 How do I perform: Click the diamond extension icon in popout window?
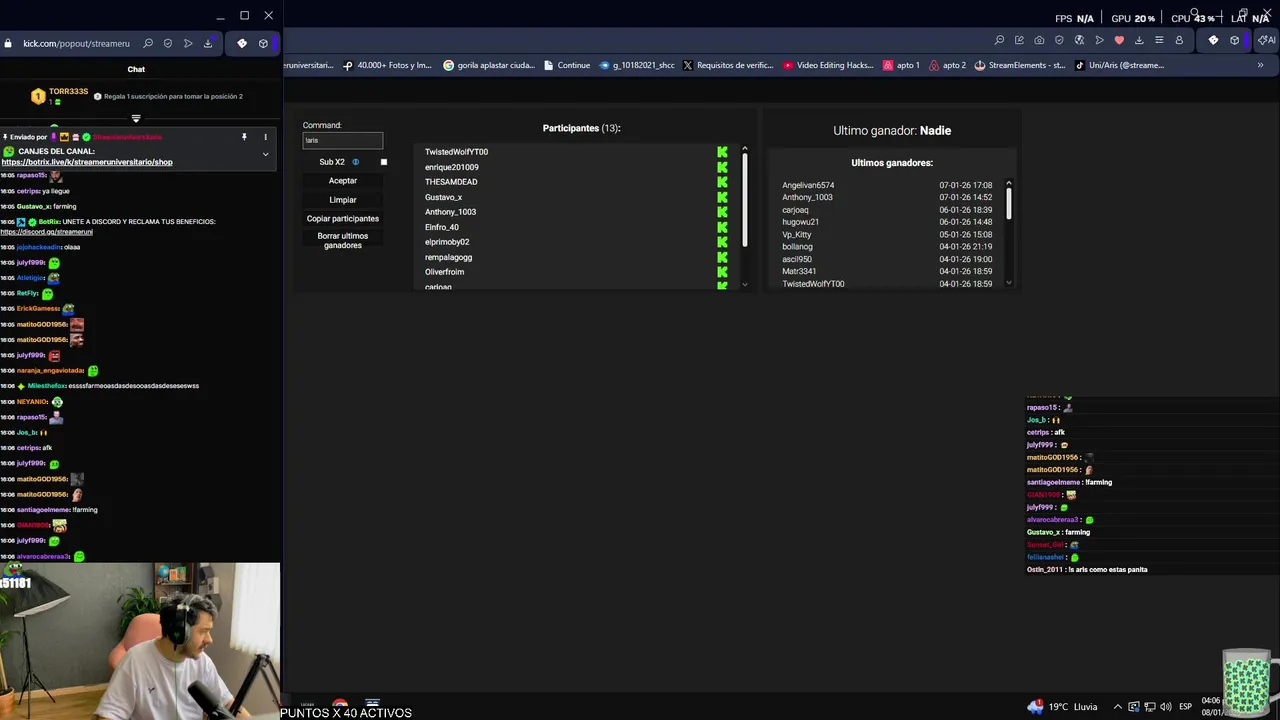tap(241, 43)
